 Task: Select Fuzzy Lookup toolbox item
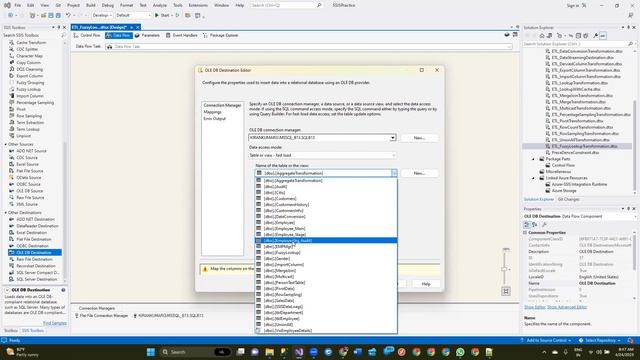[x=29, y=89]
